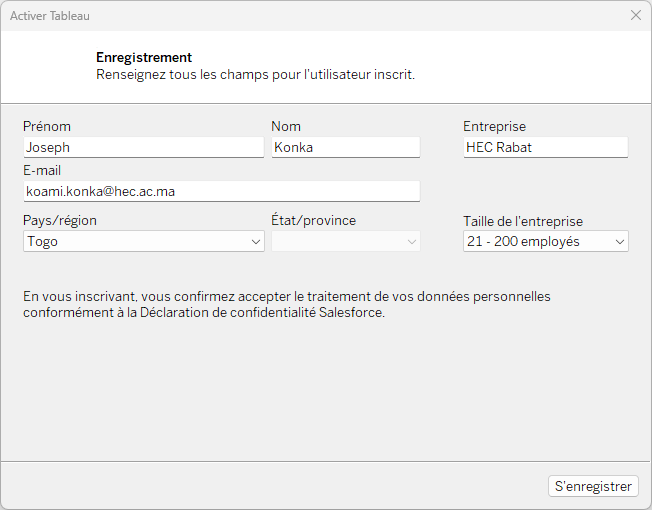The image size is (652, 510).
Task: Open the 21 - 200 employés dropdown
Action: tap(546, 241)
